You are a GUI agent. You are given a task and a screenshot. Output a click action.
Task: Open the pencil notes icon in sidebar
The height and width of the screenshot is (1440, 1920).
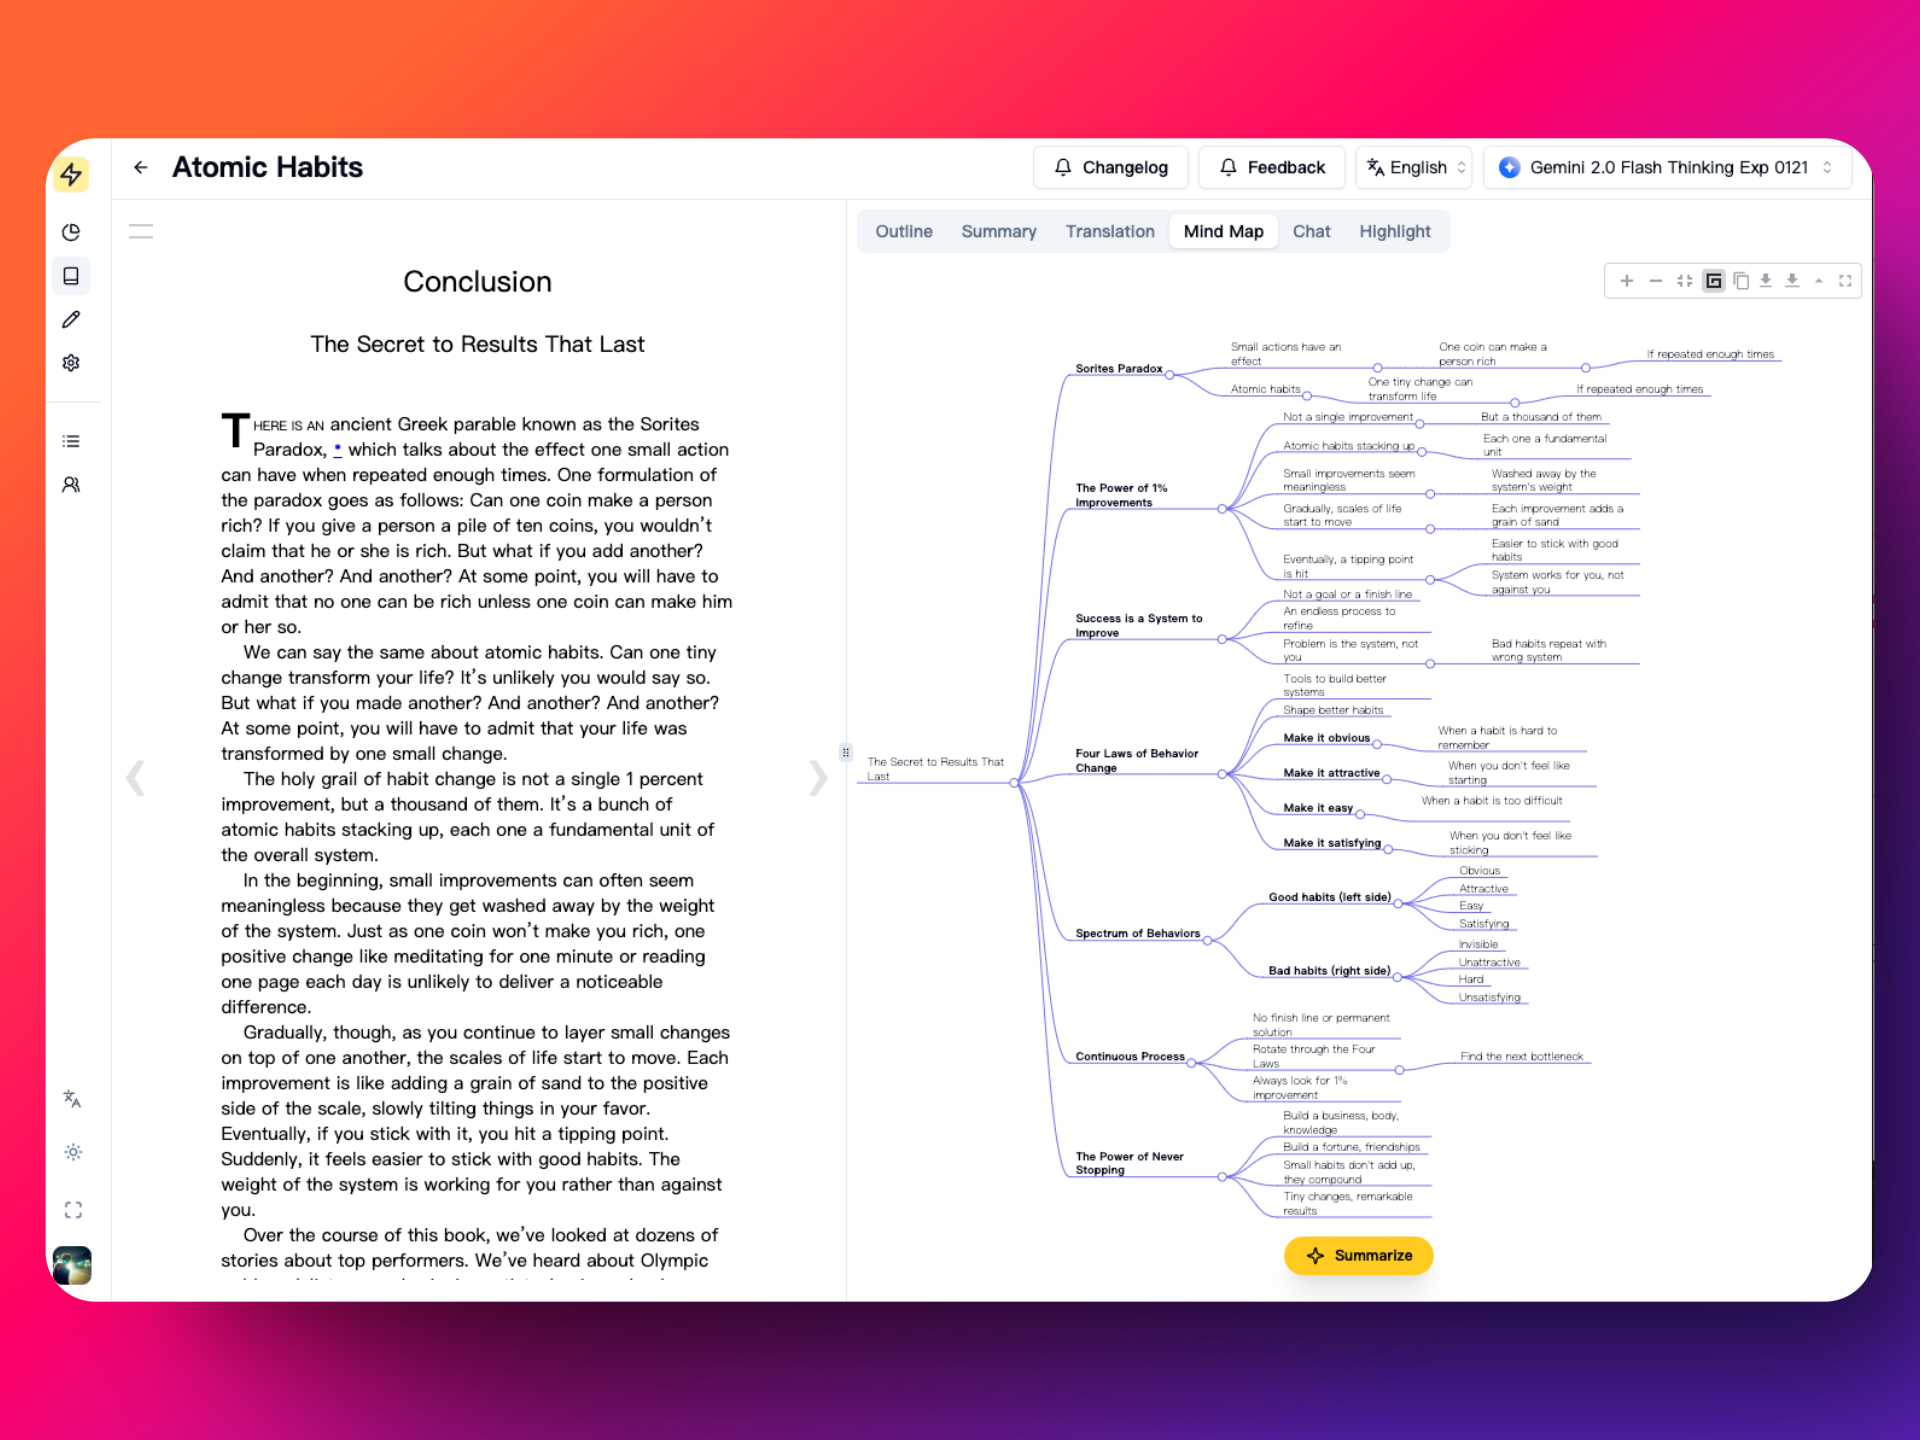click(x=71, y=320)
